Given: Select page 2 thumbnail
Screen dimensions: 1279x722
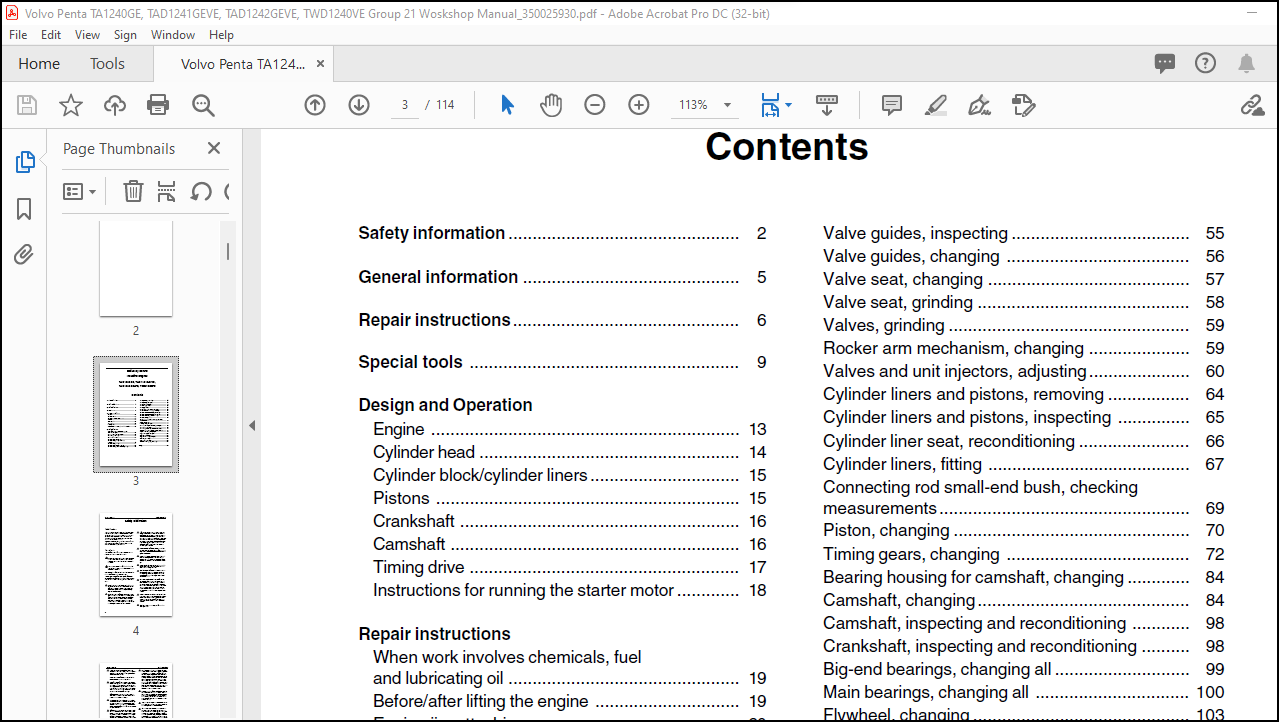Looking at the screenshot, I should point(136,268).
